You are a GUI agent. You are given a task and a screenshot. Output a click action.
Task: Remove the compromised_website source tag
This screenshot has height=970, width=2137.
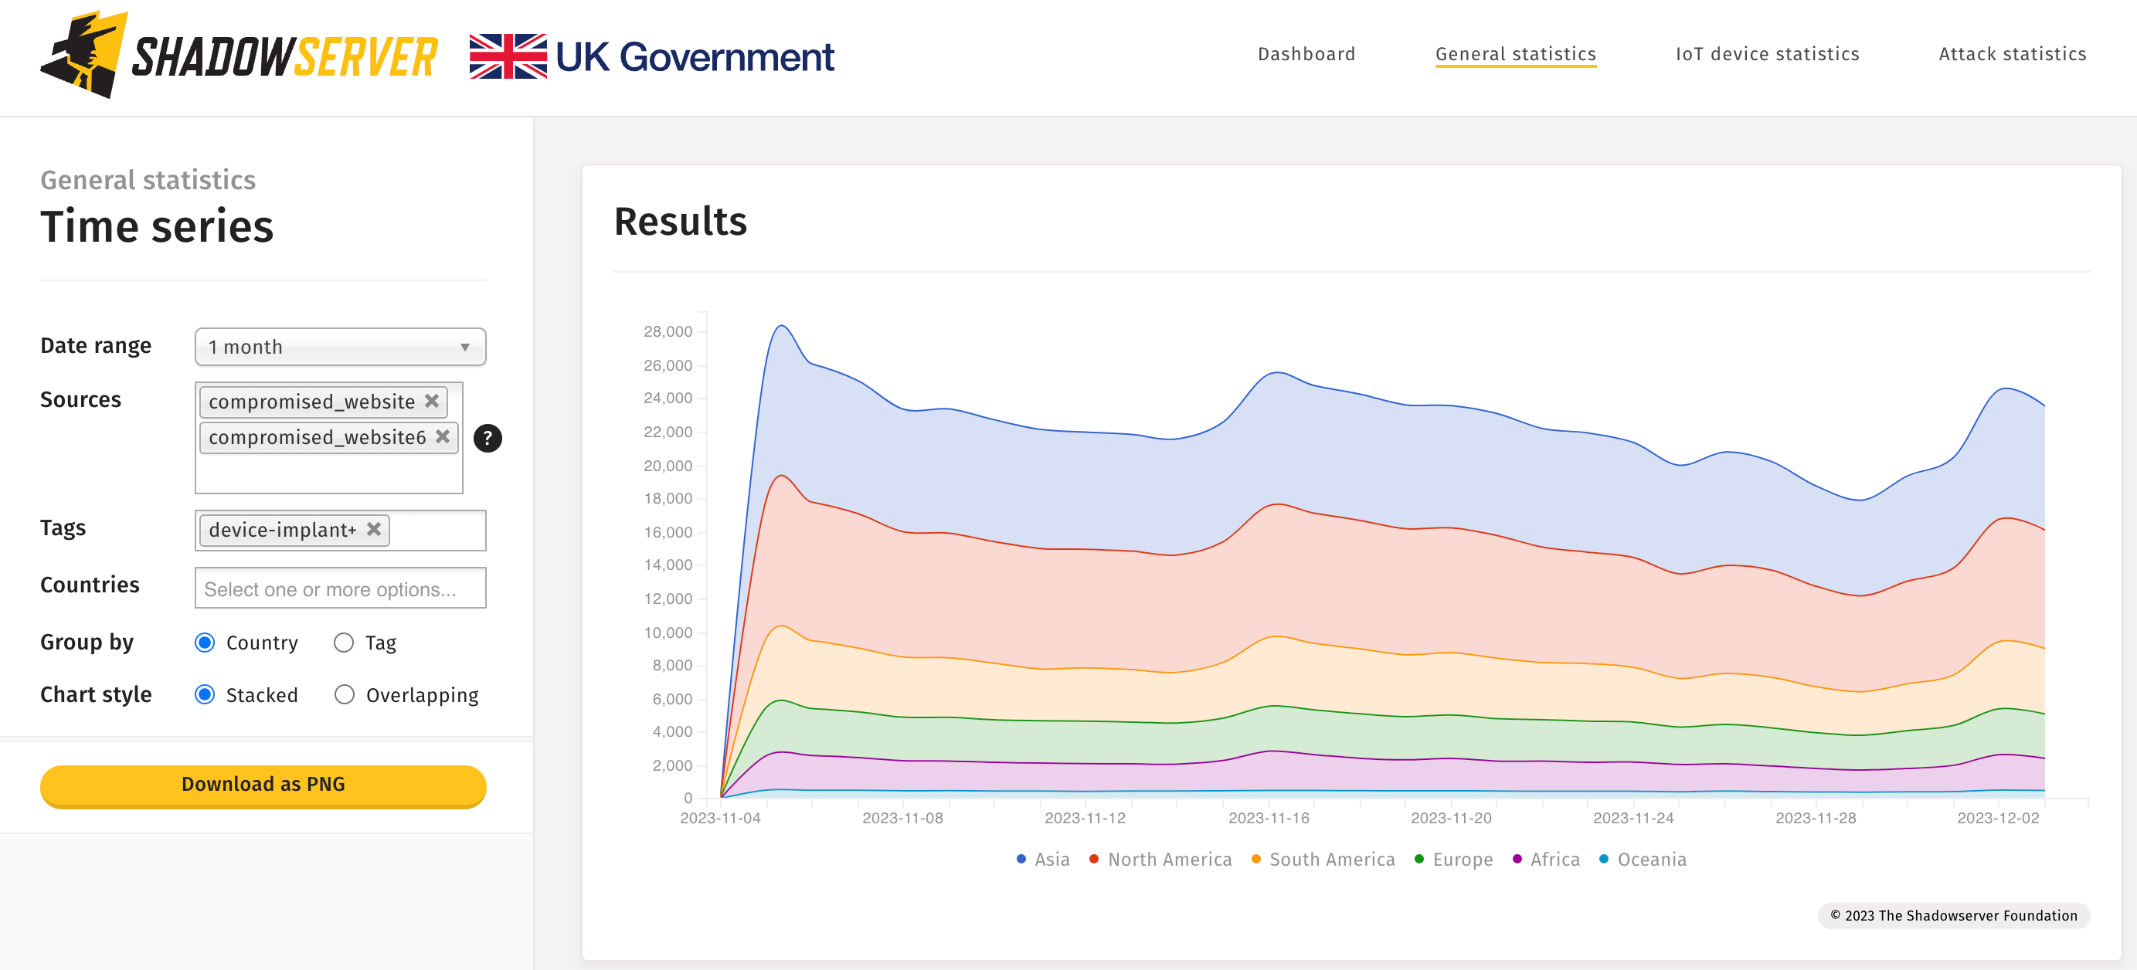[x=432, y=401]
